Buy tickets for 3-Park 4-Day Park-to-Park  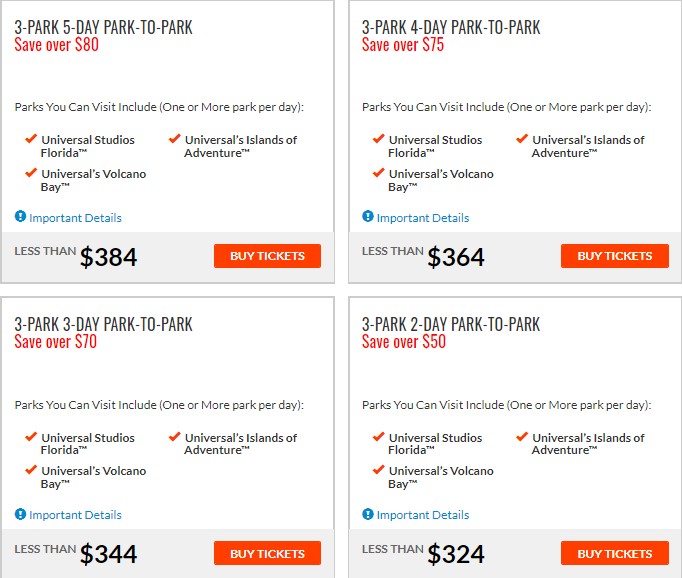[615, 256]
